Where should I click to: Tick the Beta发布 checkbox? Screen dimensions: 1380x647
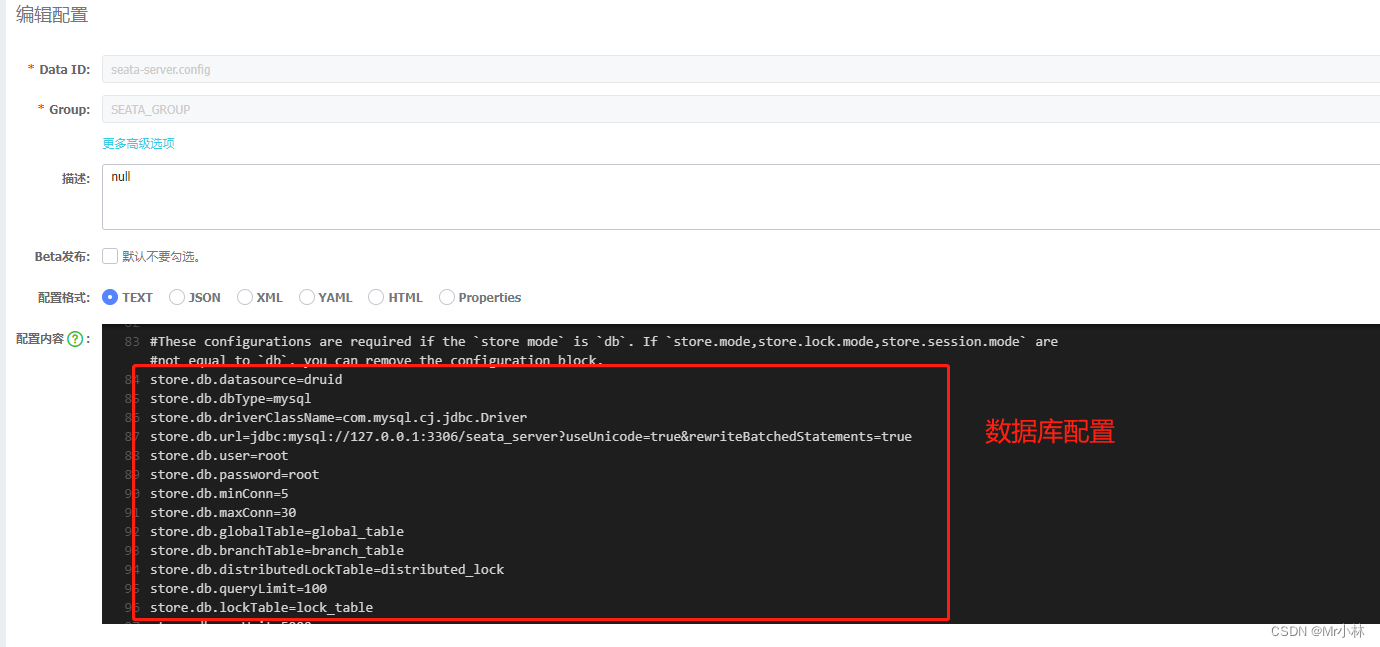[x=110, y=256]
